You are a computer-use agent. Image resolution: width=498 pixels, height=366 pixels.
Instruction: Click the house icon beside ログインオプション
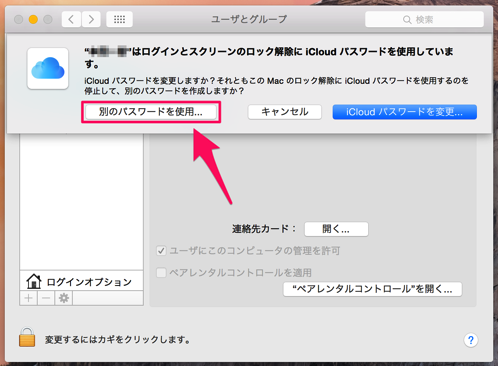[x=34, y=281]
